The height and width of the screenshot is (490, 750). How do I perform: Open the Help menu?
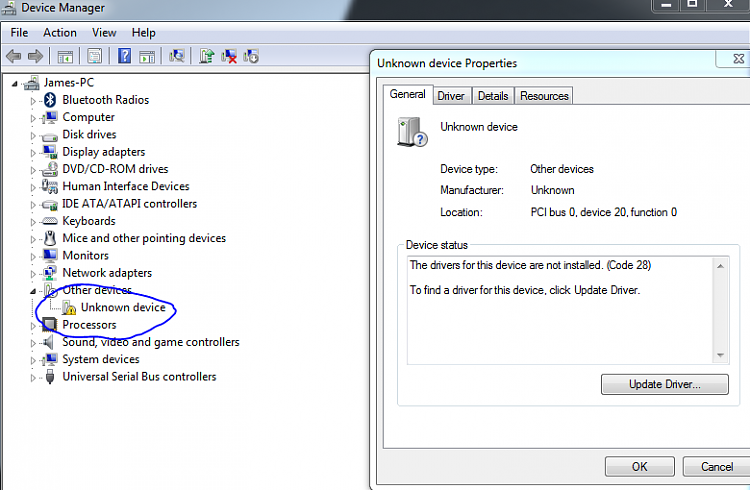pyautogui.click(x=143, y=33)
